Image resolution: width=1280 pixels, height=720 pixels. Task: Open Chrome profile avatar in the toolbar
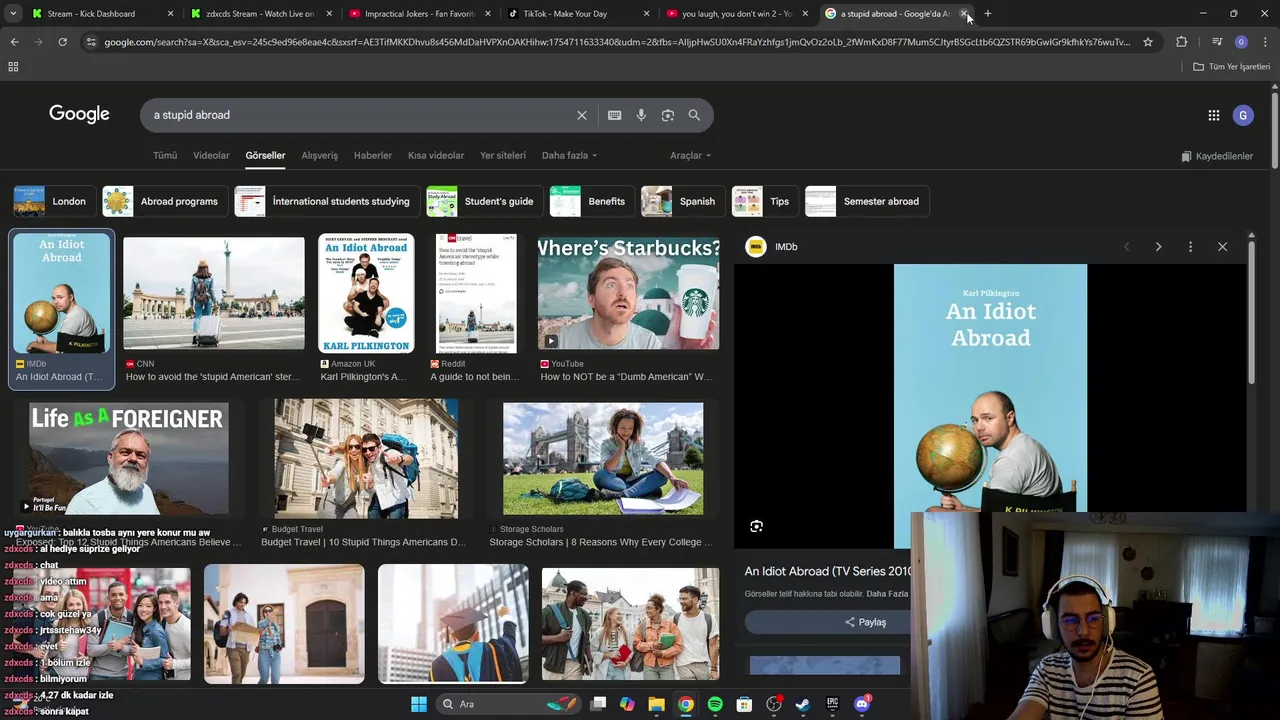[1241, 42]
